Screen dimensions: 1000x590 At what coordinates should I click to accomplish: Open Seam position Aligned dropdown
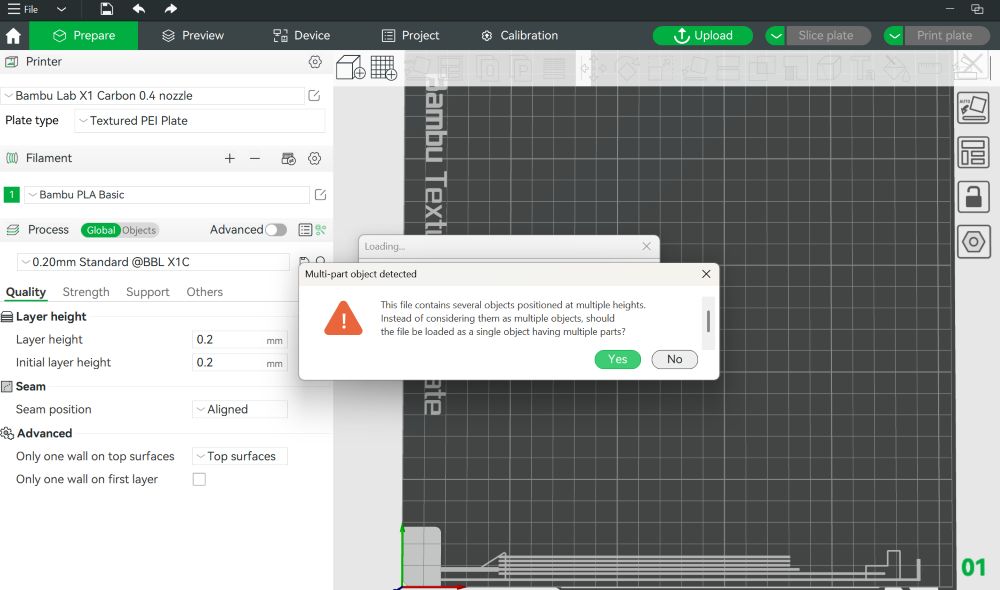click(240, 409)
